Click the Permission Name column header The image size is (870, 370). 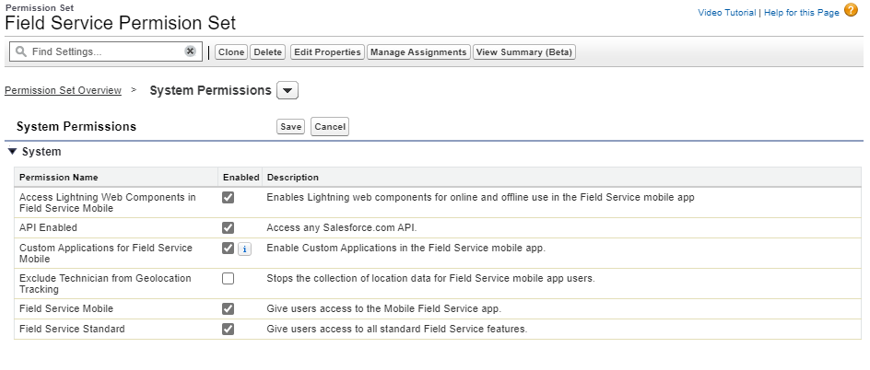(x=58, y=178)
